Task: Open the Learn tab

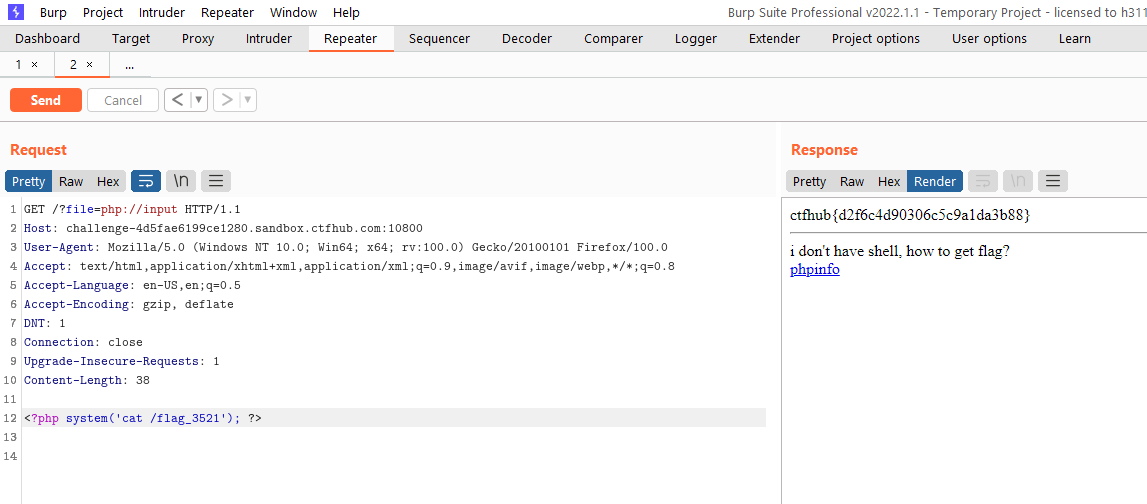Action: 1075,39
